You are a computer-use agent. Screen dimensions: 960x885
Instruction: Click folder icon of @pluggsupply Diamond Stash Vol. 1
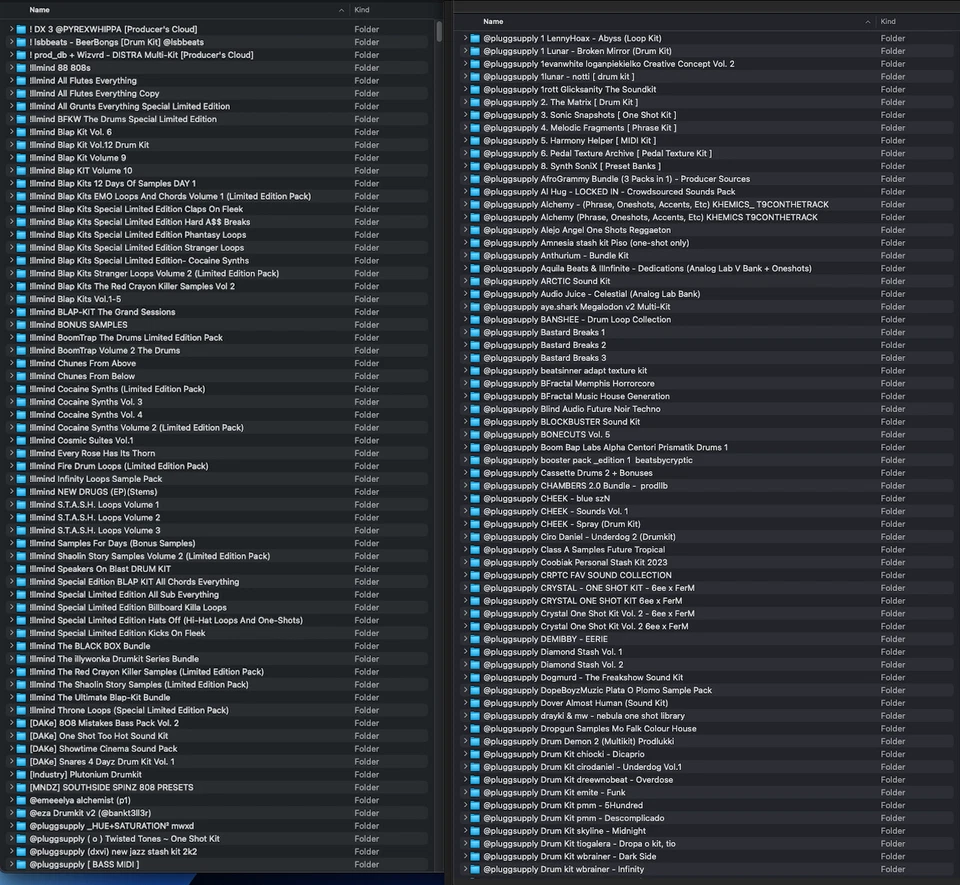475,652
